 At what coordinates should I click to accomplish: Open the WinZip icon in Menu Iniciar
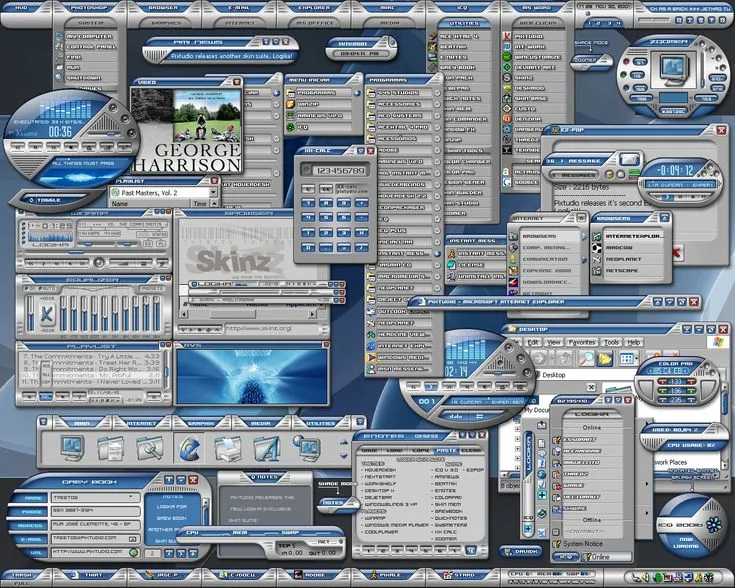tap(291, 104)
